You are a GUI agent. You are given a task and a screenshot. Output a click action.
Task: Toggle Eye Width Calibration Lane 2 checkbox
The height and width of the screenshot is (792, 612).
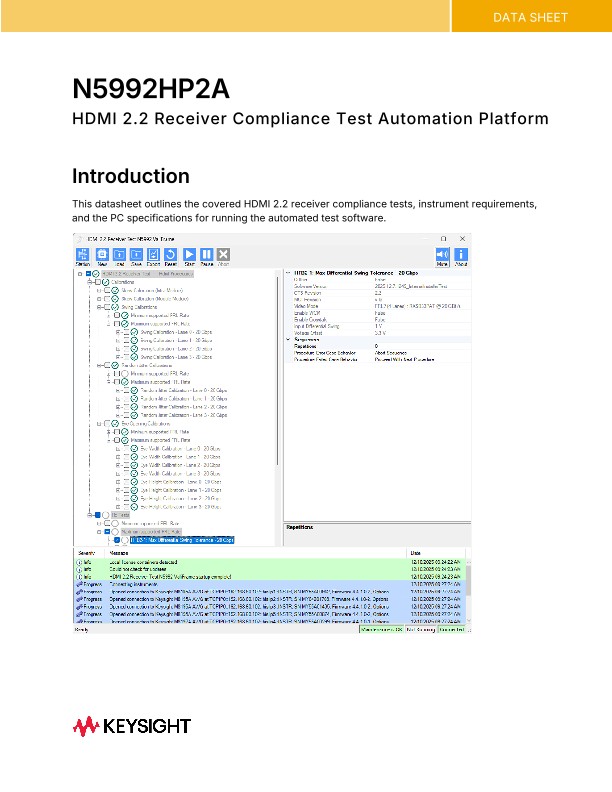point(126,465)
